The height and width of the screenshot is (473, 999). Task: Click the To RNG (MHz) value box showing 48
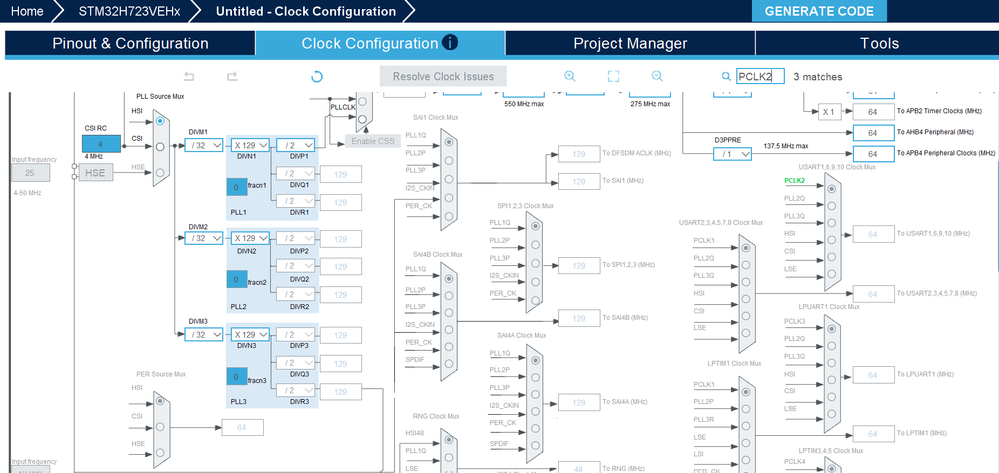click(x=579, y=469)
